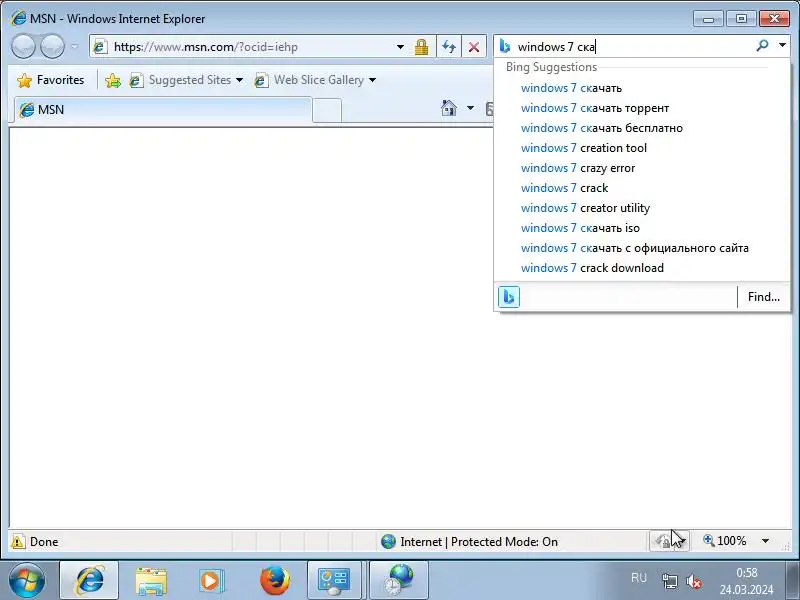The image size is (800, 600).
Task: Click the muted volume tray icon
Action: [694, 581]
